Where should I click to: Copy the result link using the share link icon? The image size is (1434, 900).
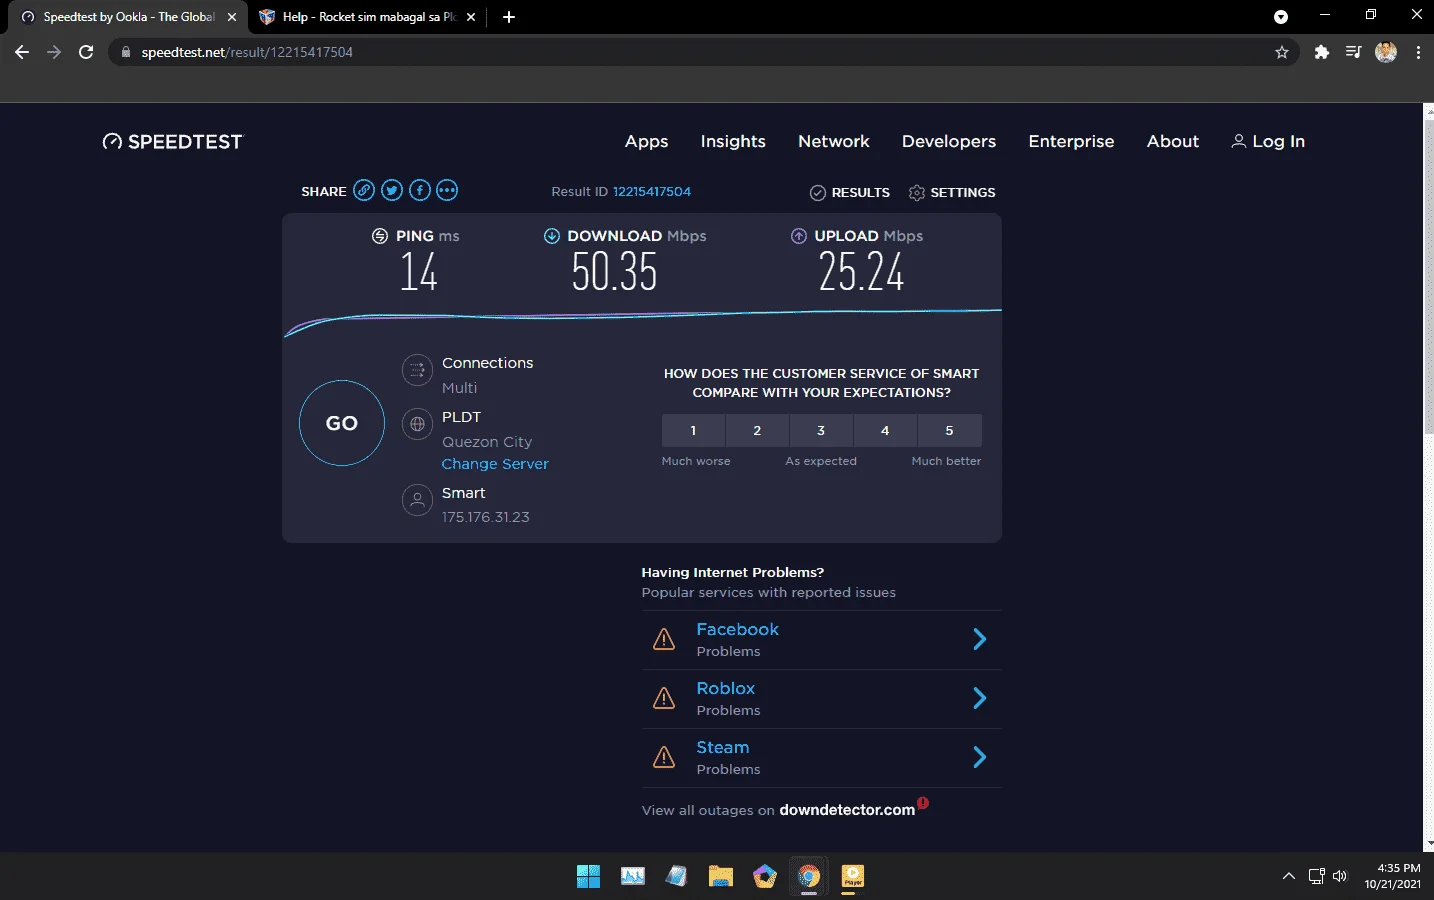(364, 190)
